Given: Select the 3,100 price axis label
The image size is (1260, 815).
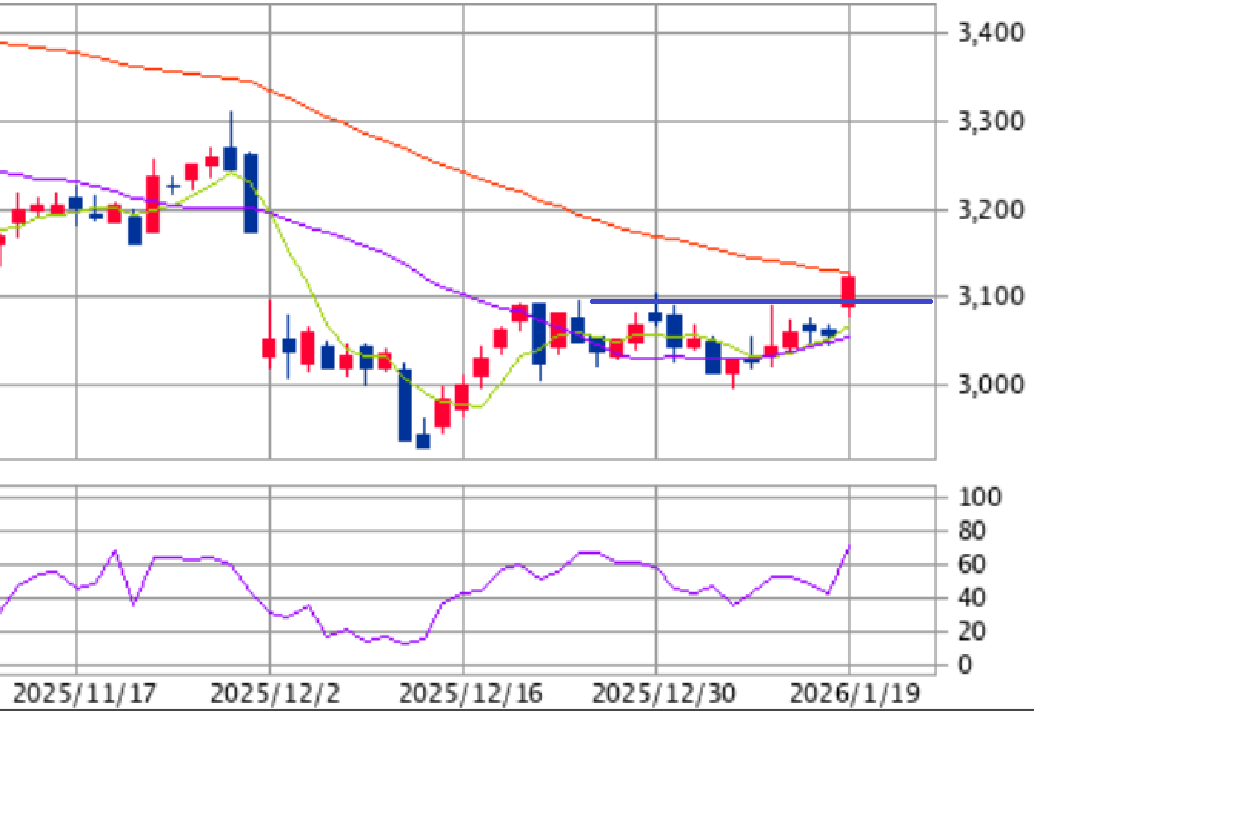Looking at the screenshot, I should pyautogui.click(x=990, y=297).
